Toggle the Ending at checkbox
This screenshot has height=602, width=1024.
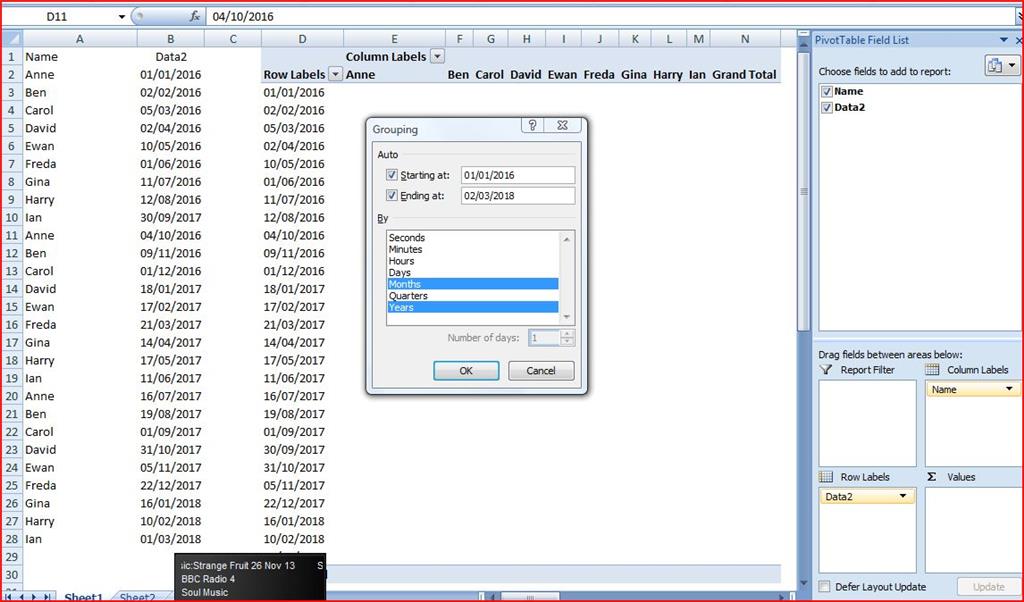coord(392,195)
